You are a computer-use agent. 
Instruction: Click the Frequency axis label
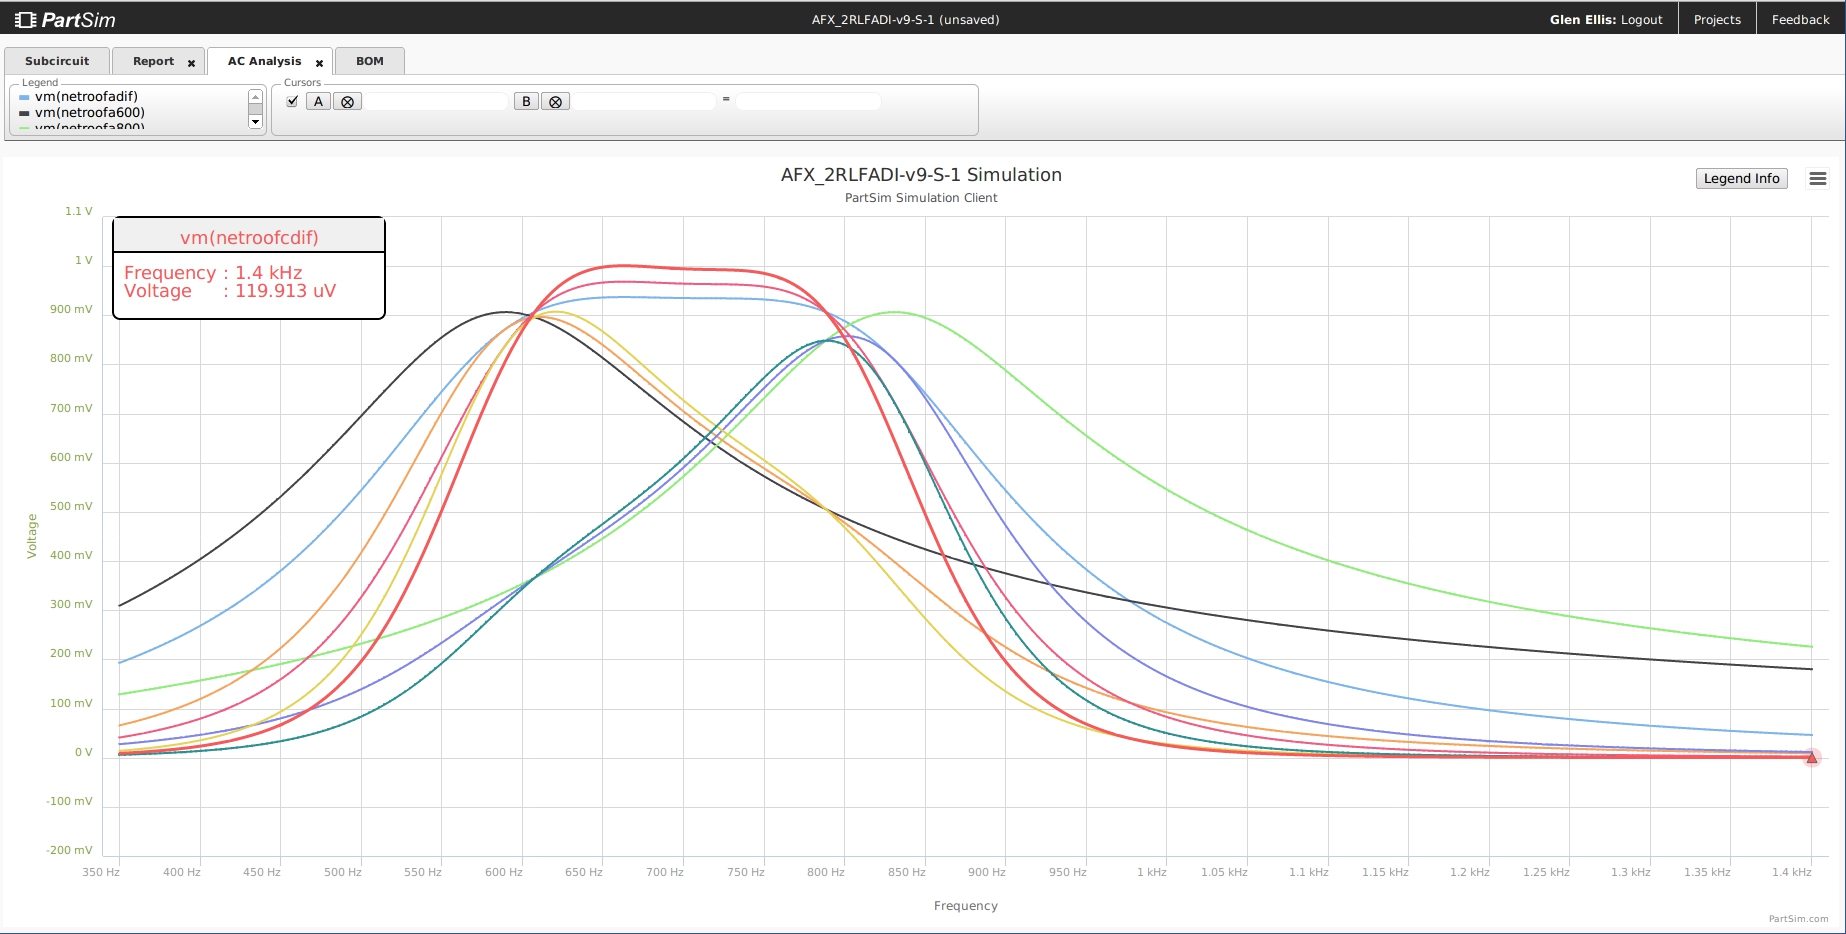[x=965, y=905]
